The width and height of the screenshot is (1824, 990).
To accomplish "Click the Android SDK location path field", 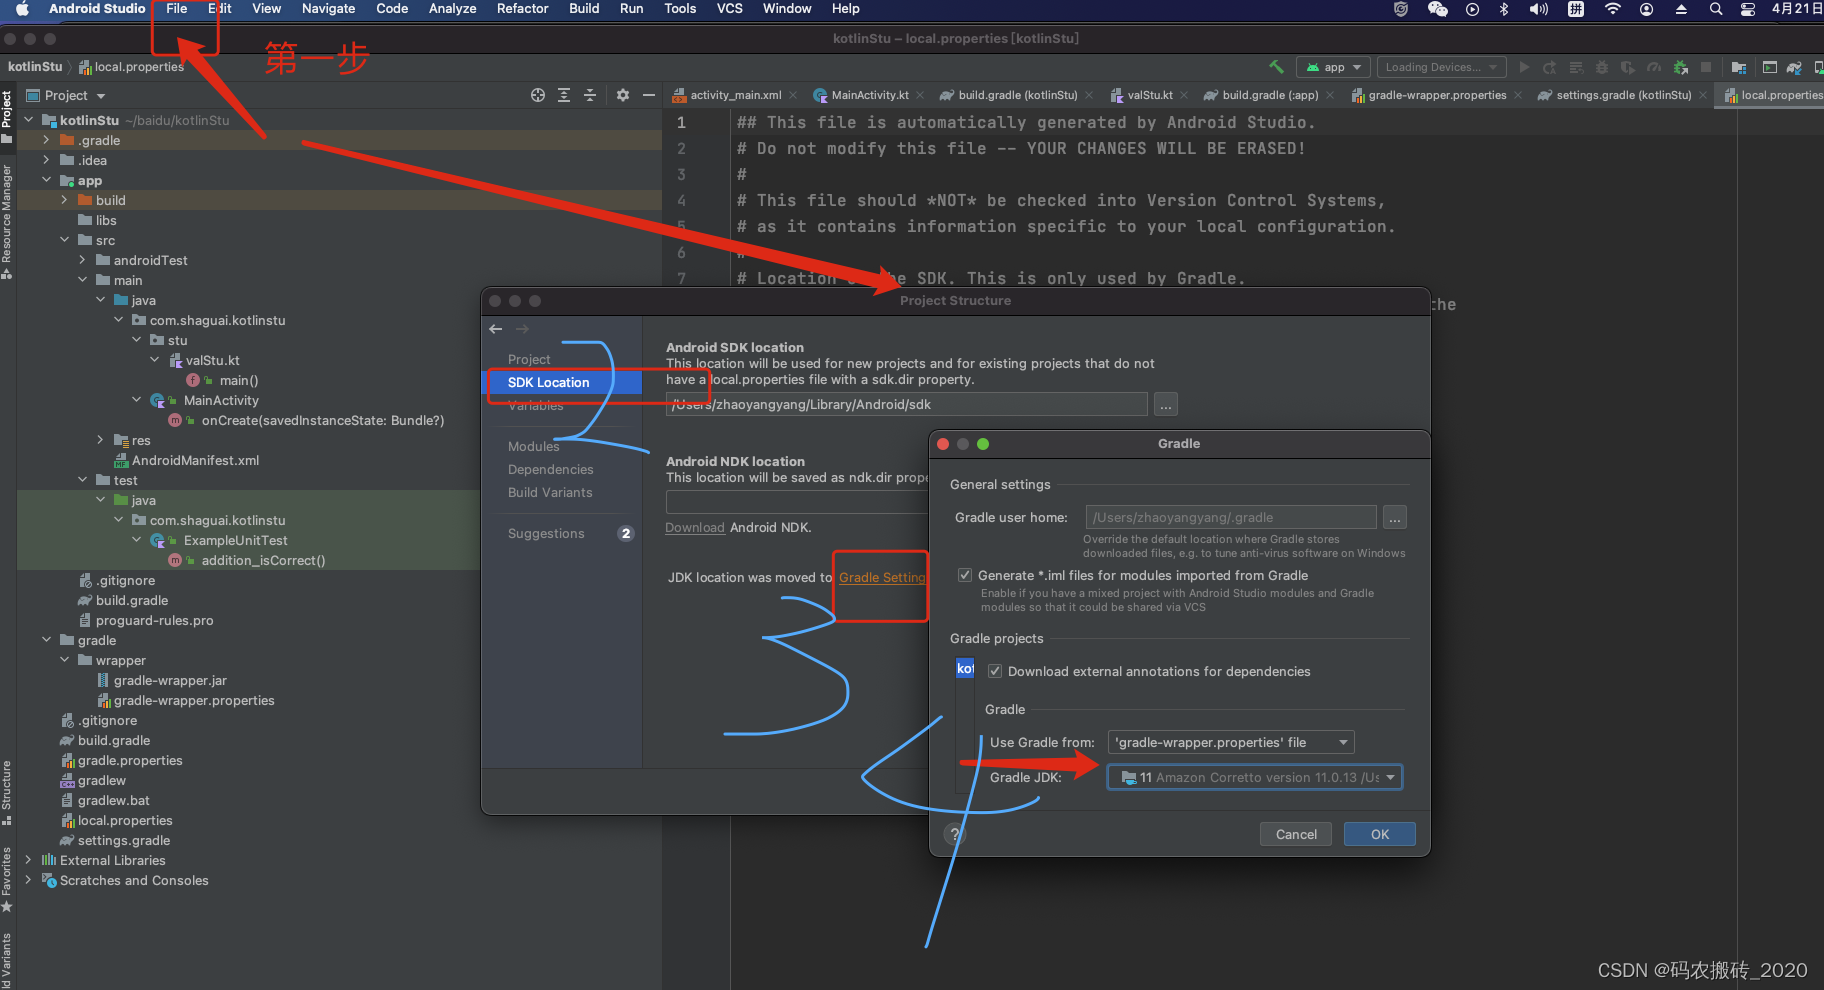I will coord(907,404).
